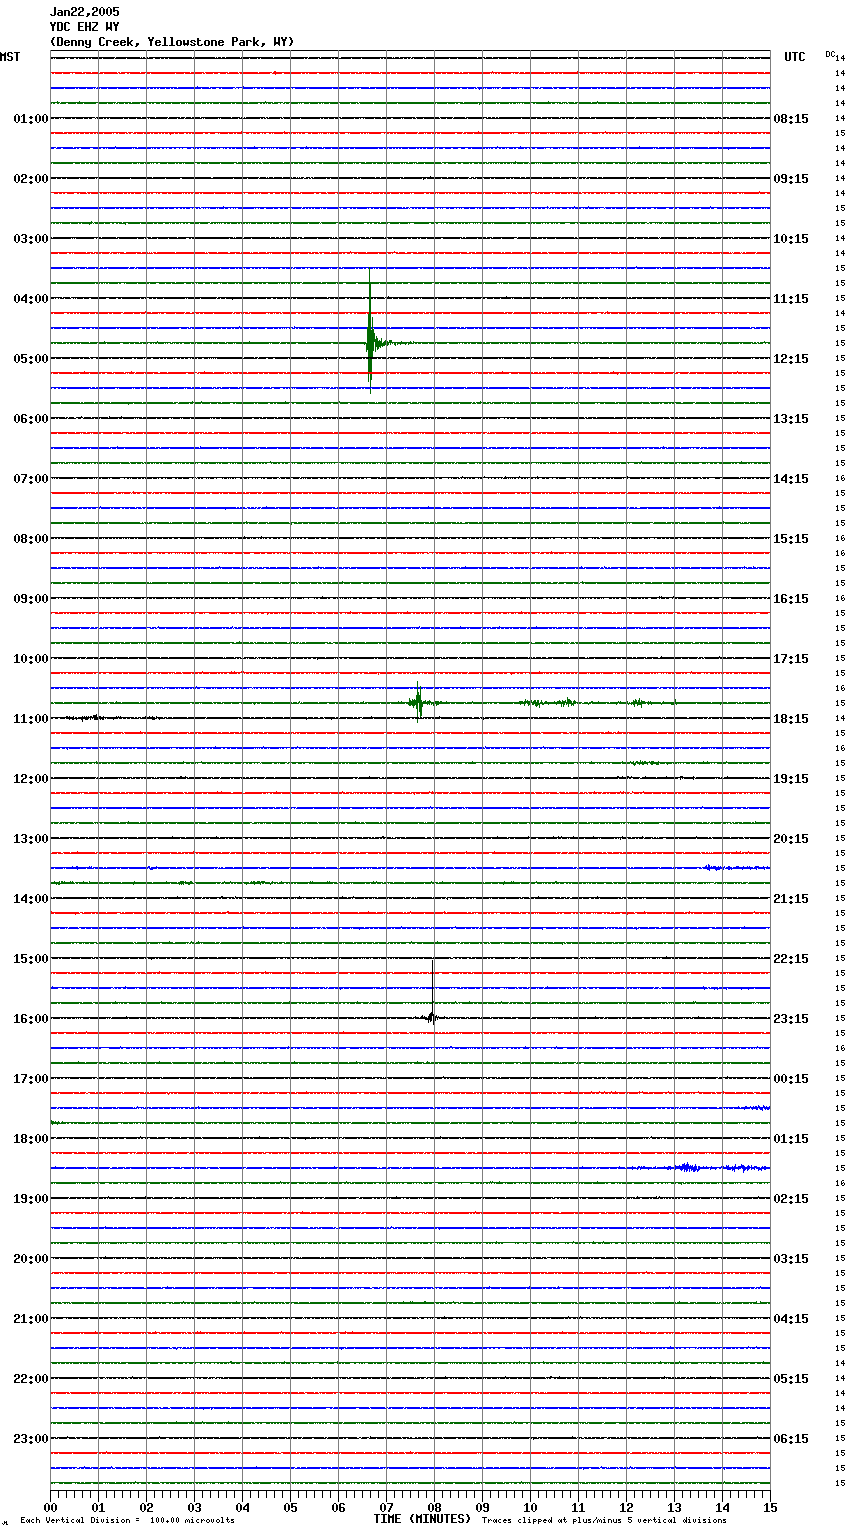The width and height of the screenshot is (850, 1534).
Task: Click the 16:15 UTC label
Action: click(791, 599)
